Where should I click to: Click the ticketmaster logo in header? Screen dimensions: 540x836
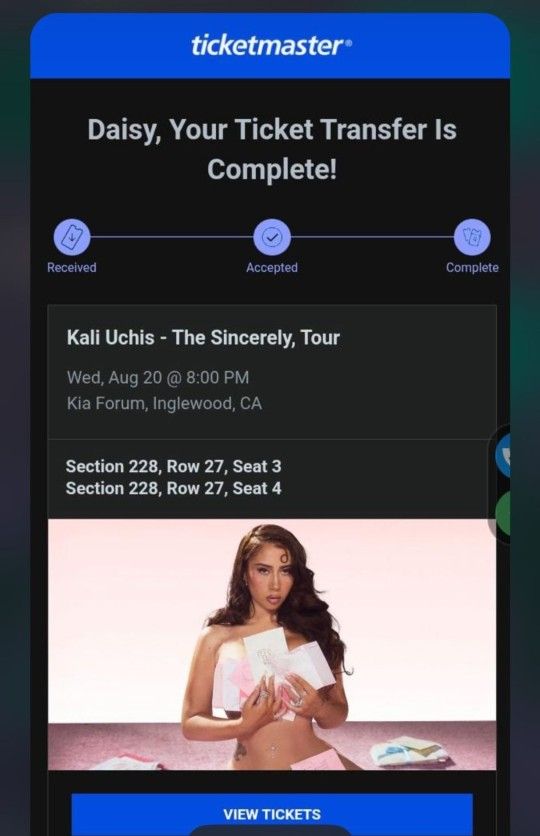[x=271, y=46]
